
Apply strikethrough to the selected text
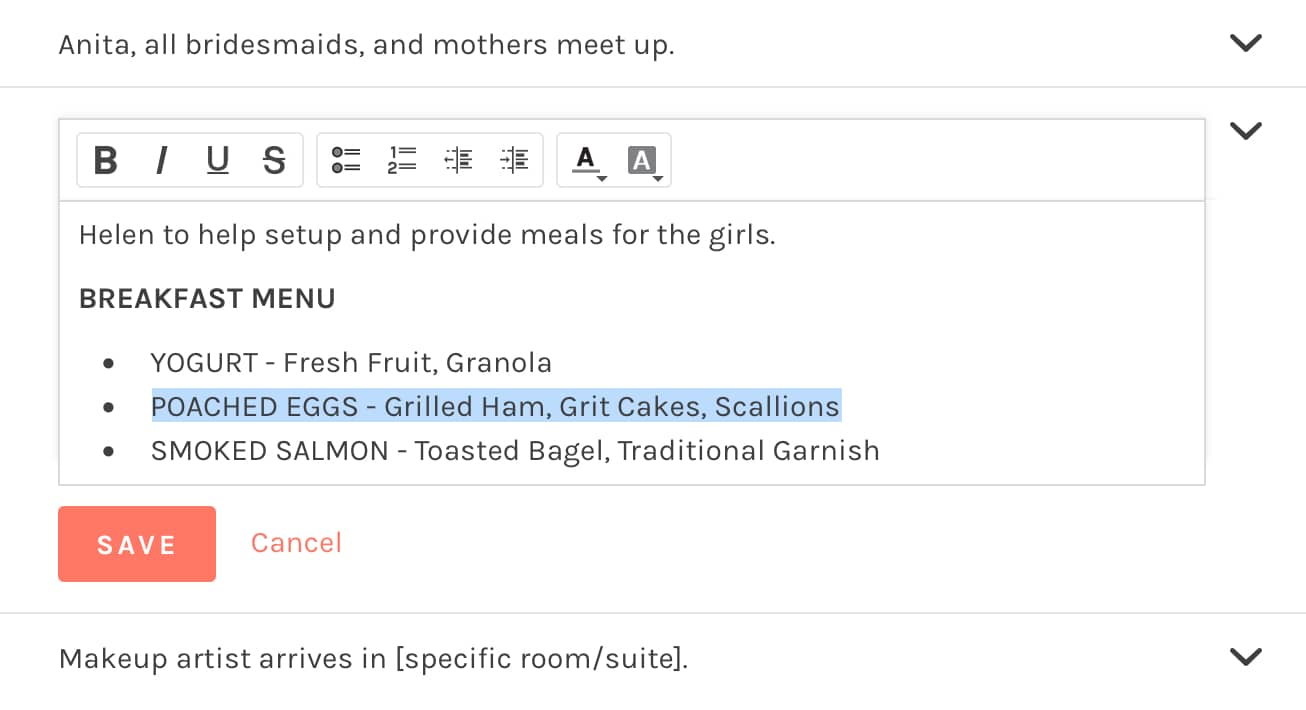pyautogui.click(x=274, y=160)
